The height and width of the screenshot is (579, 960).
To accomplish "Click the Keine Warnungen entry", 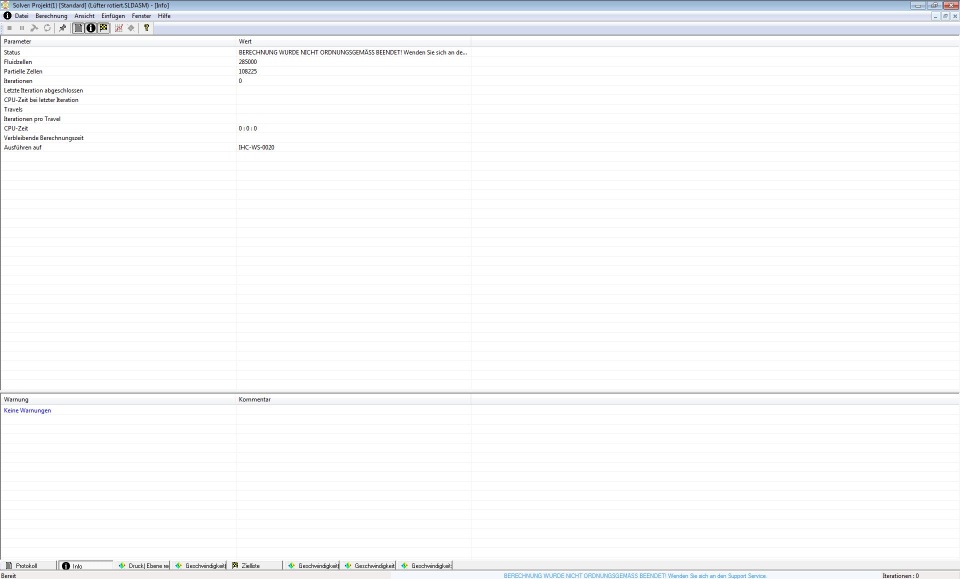I will click(28, 411).
